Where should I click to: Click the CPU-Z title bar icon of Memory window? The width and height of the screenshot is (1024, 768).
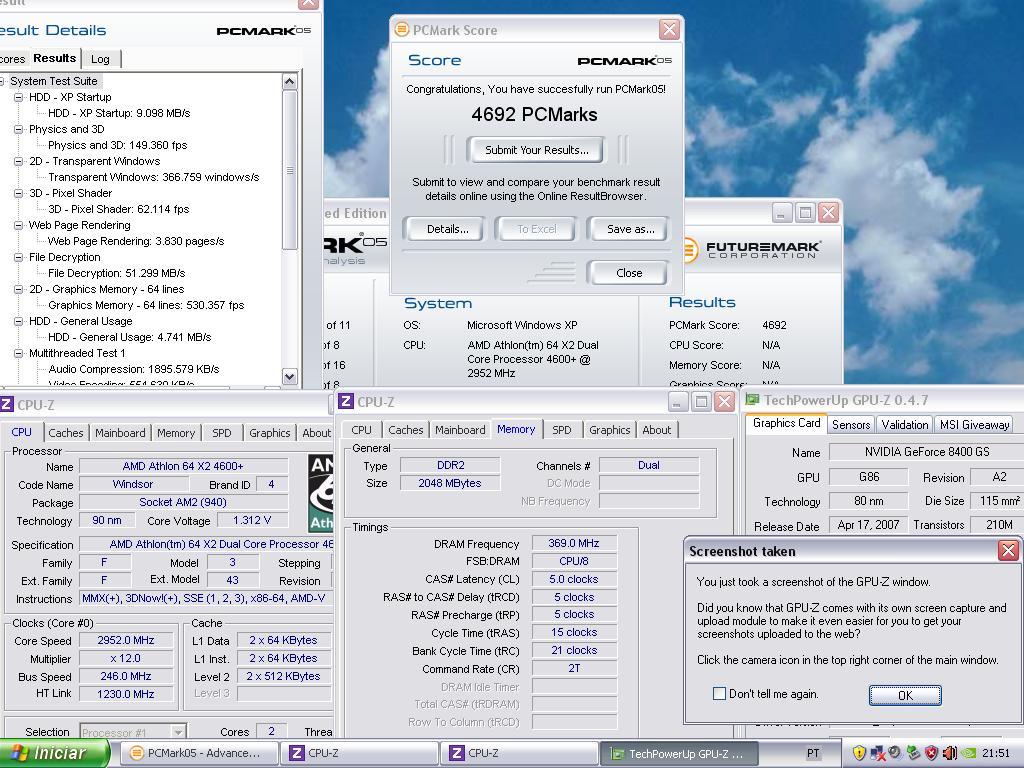click(346, 401)
